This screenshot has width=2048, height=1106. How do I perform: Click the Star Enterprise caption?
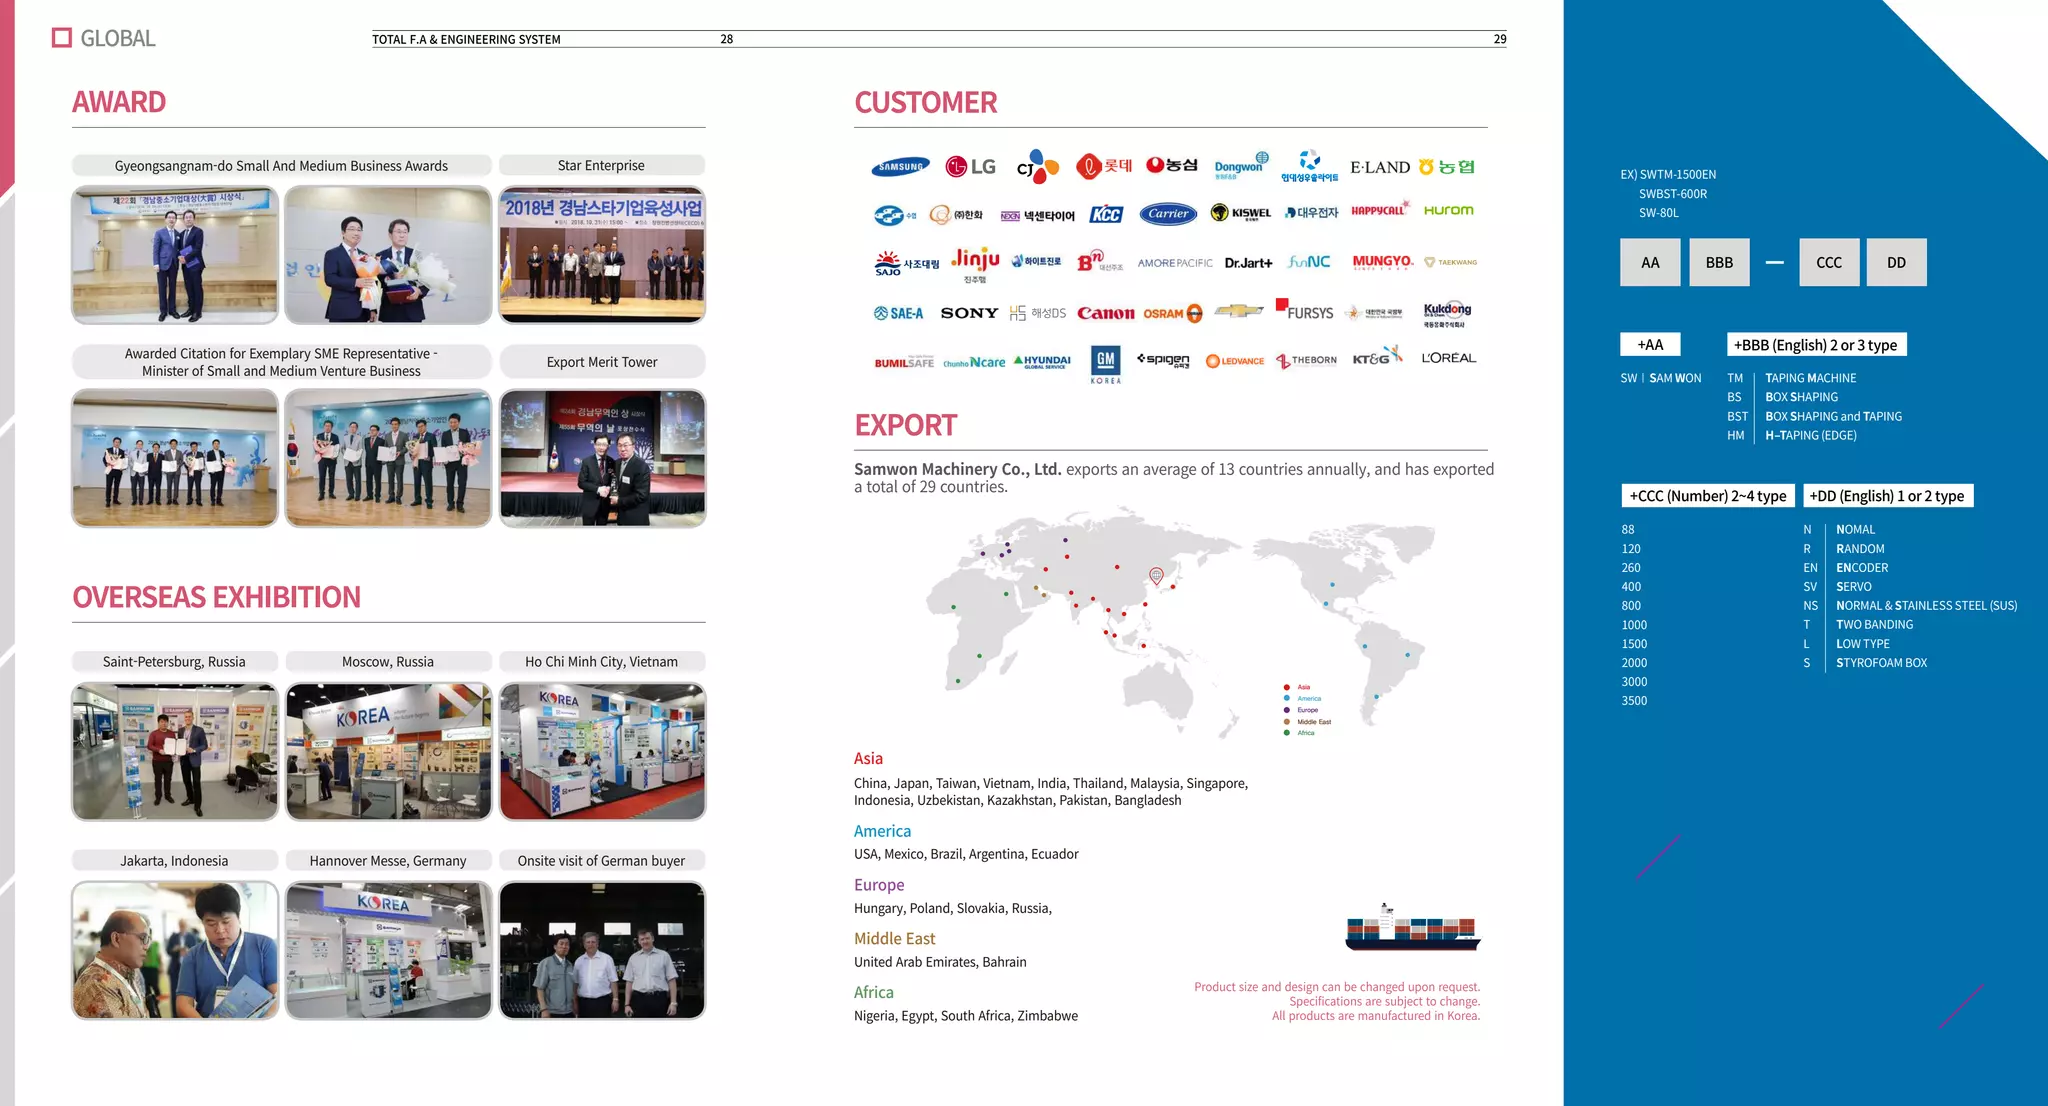(x=601, y=166)
